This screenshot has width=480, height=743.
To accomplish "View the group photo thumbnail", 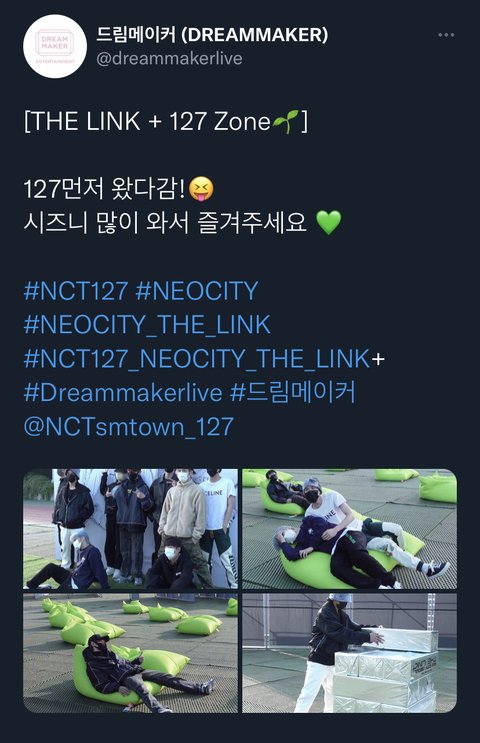I will click(130, 529).
